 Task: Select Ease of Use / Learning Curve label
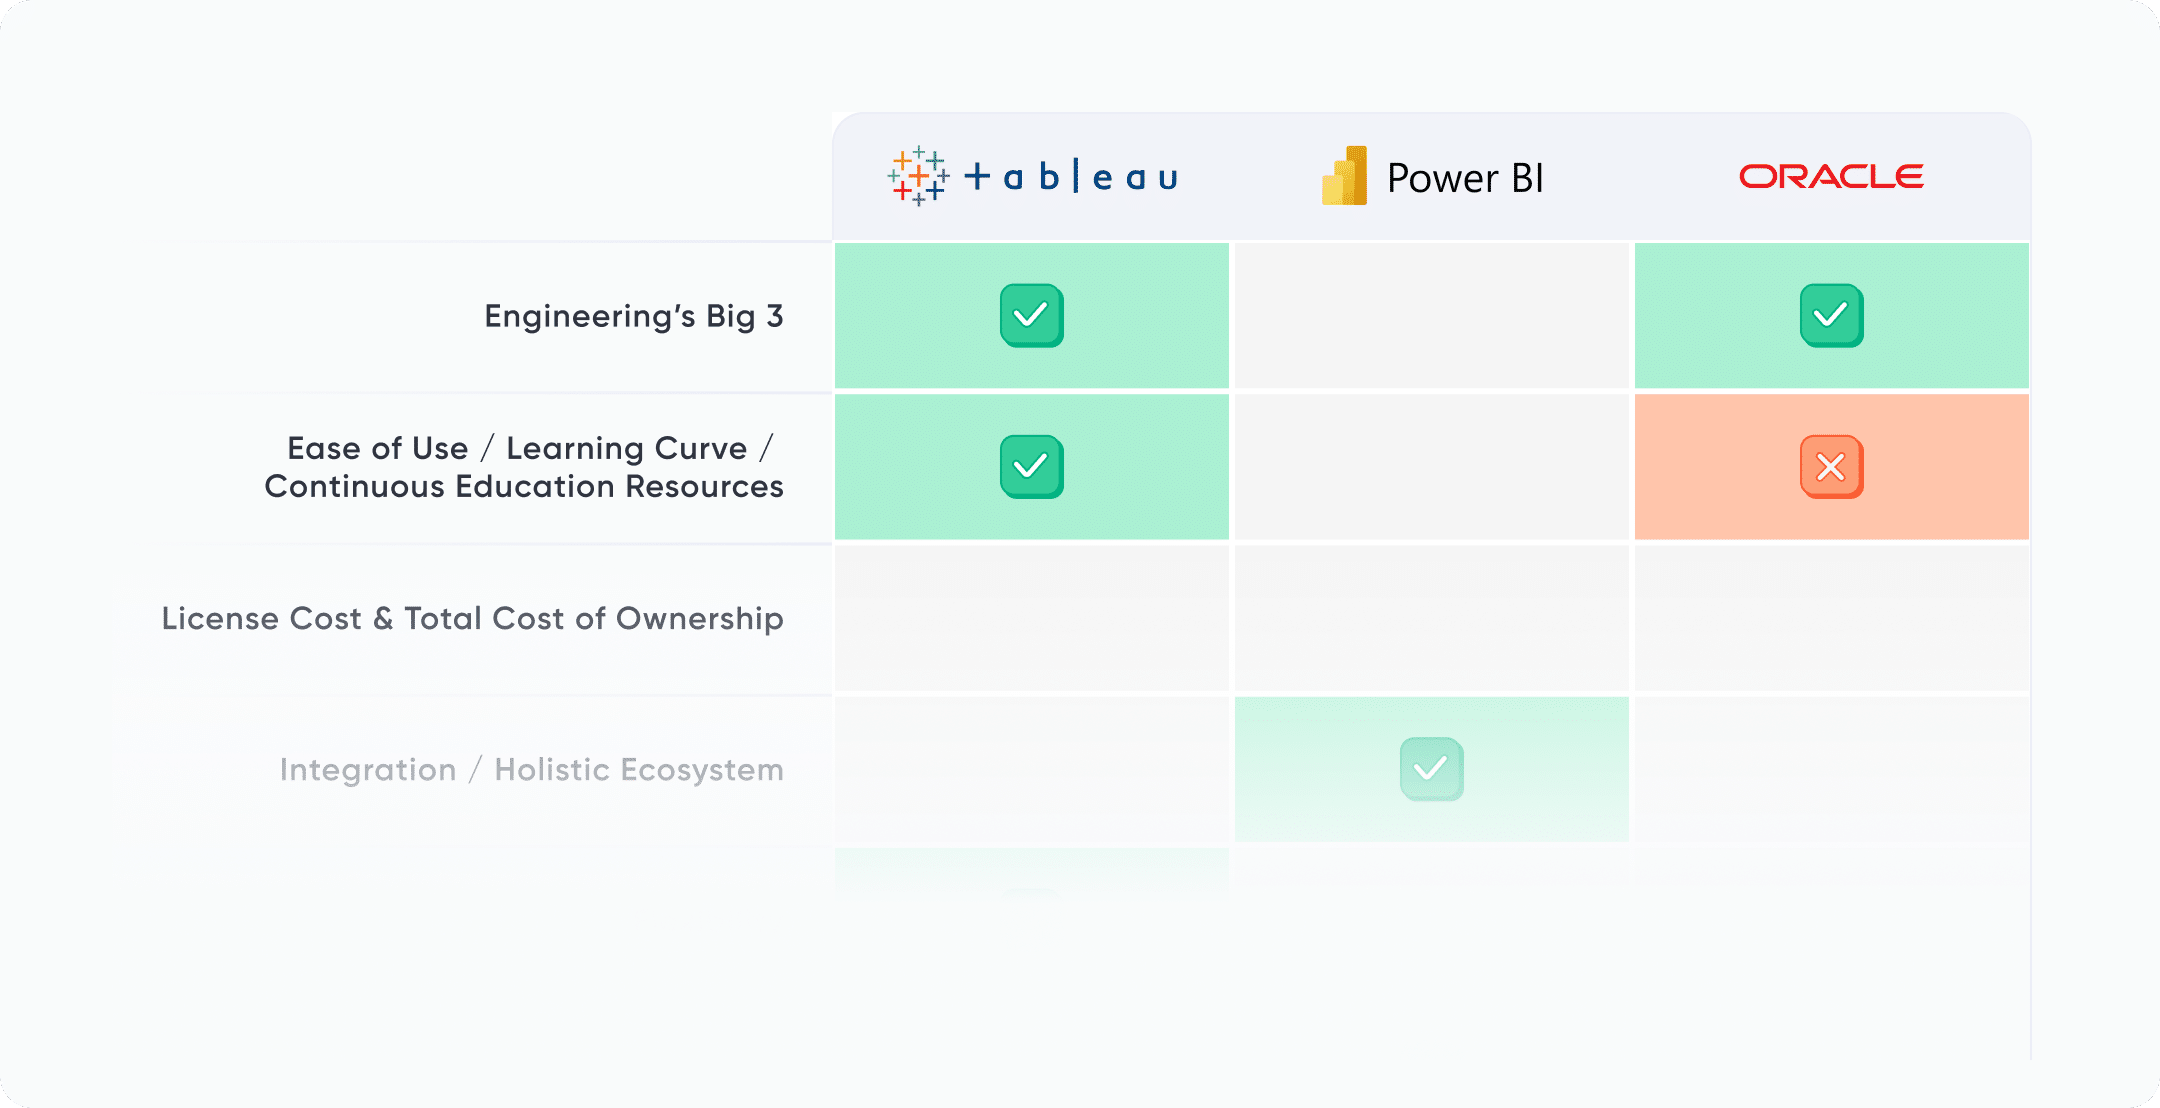tap(524, 467)
